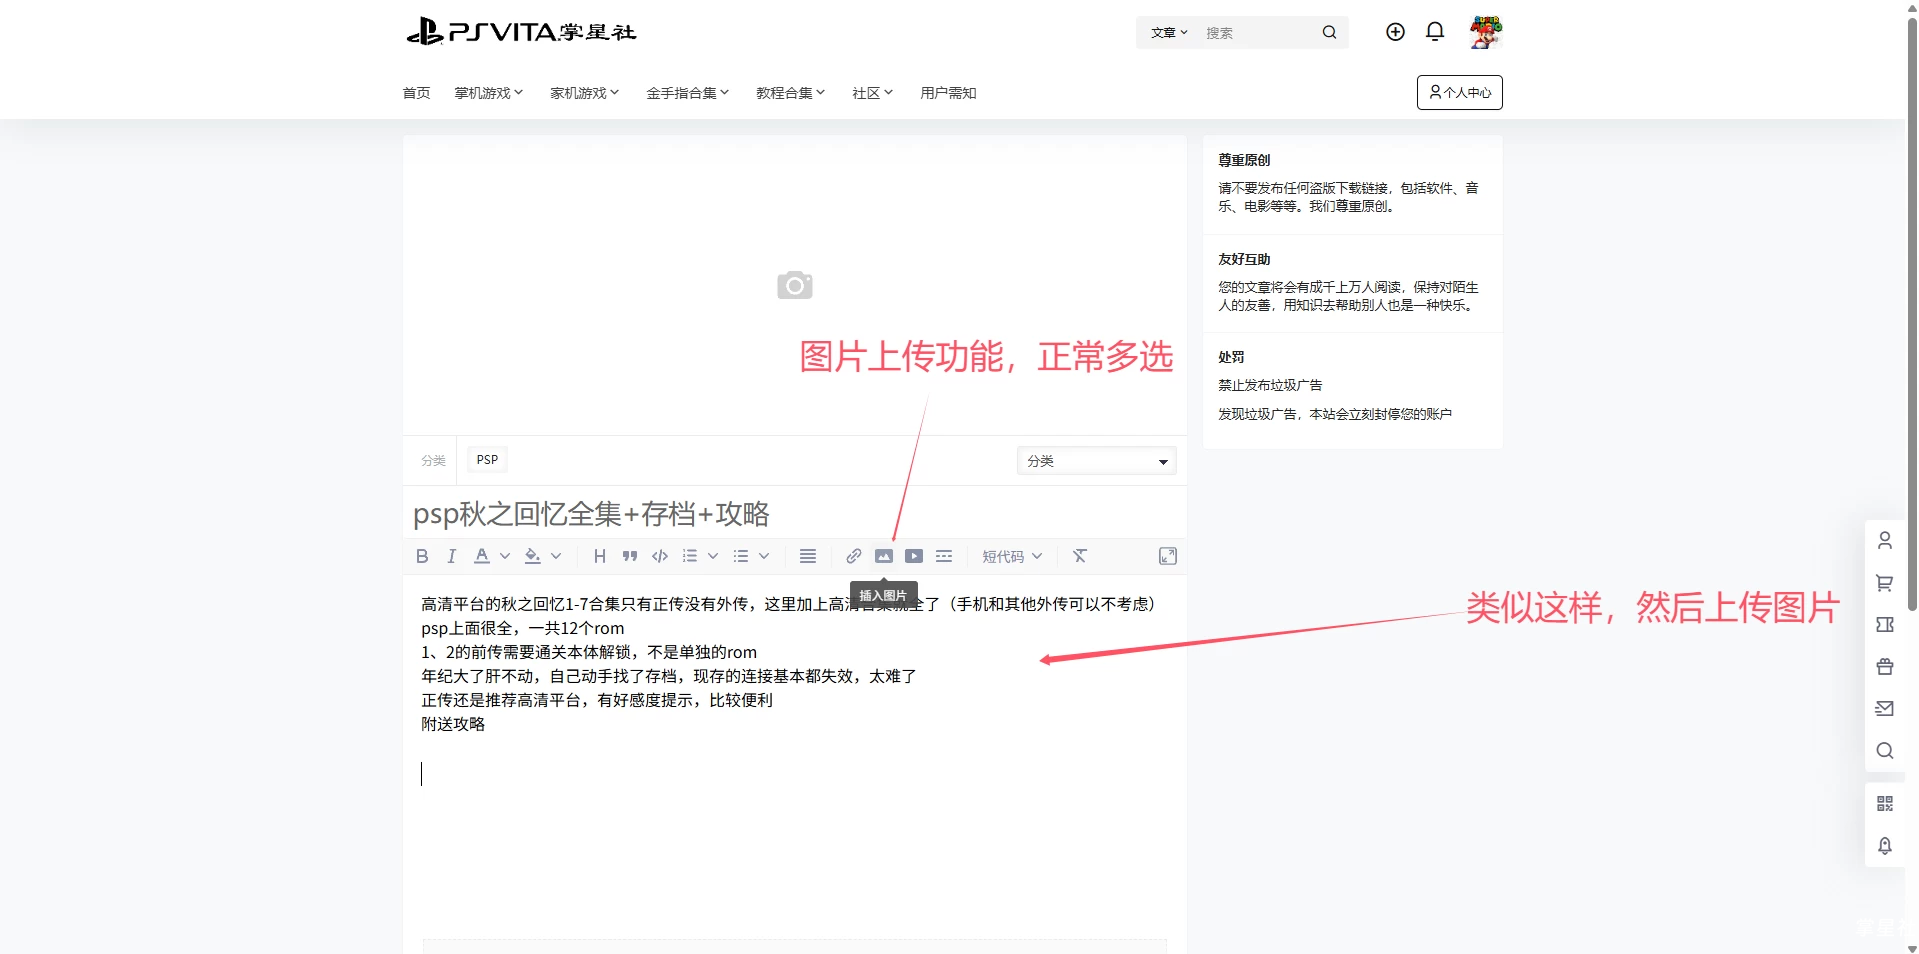Click the alert bell in side panel
The image size is (1919, 954).
point(1885,846)
